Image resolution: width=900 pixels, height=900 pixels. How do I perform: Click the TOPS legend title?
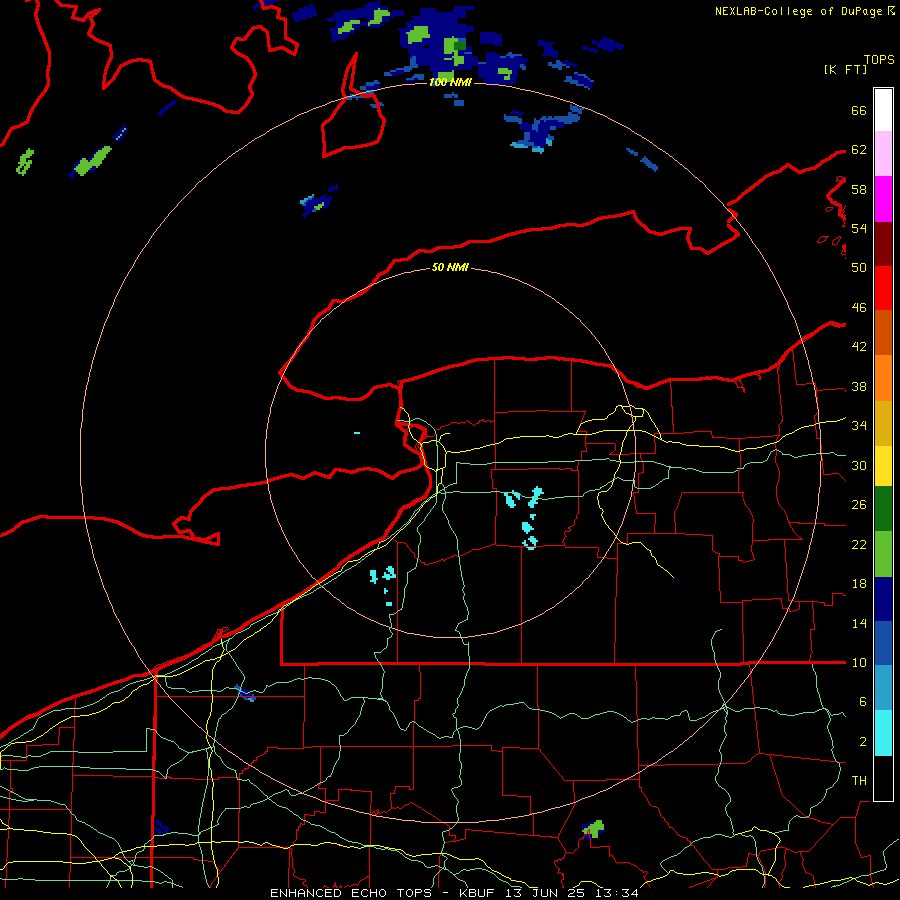click(879, 59)
